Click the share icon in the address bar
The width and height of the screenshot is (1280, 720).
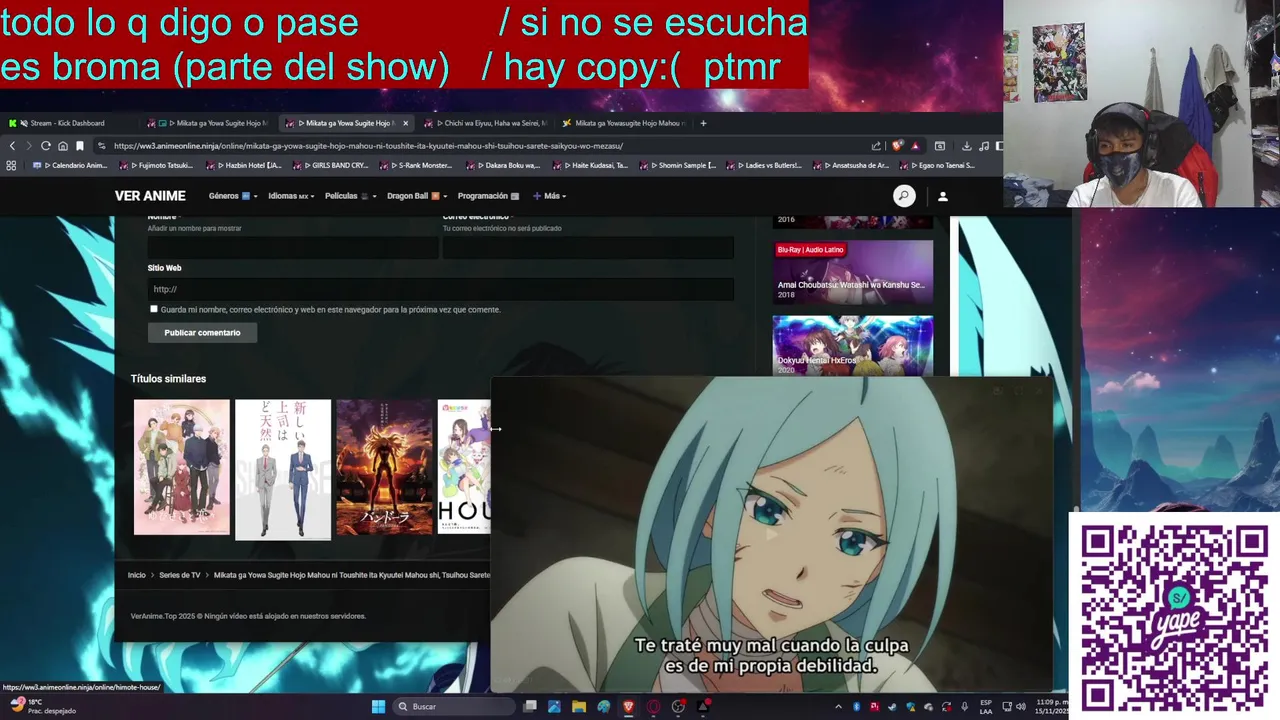(x=876, y=146)
